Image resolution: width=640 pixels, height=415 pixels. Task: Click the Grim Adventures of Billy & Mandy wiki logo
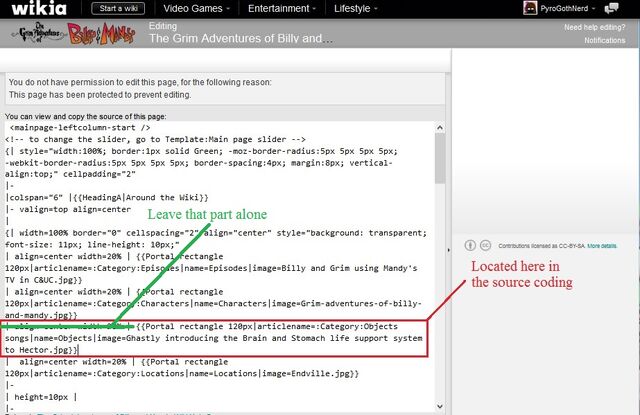pyautogui.click(x=73, y=33)
